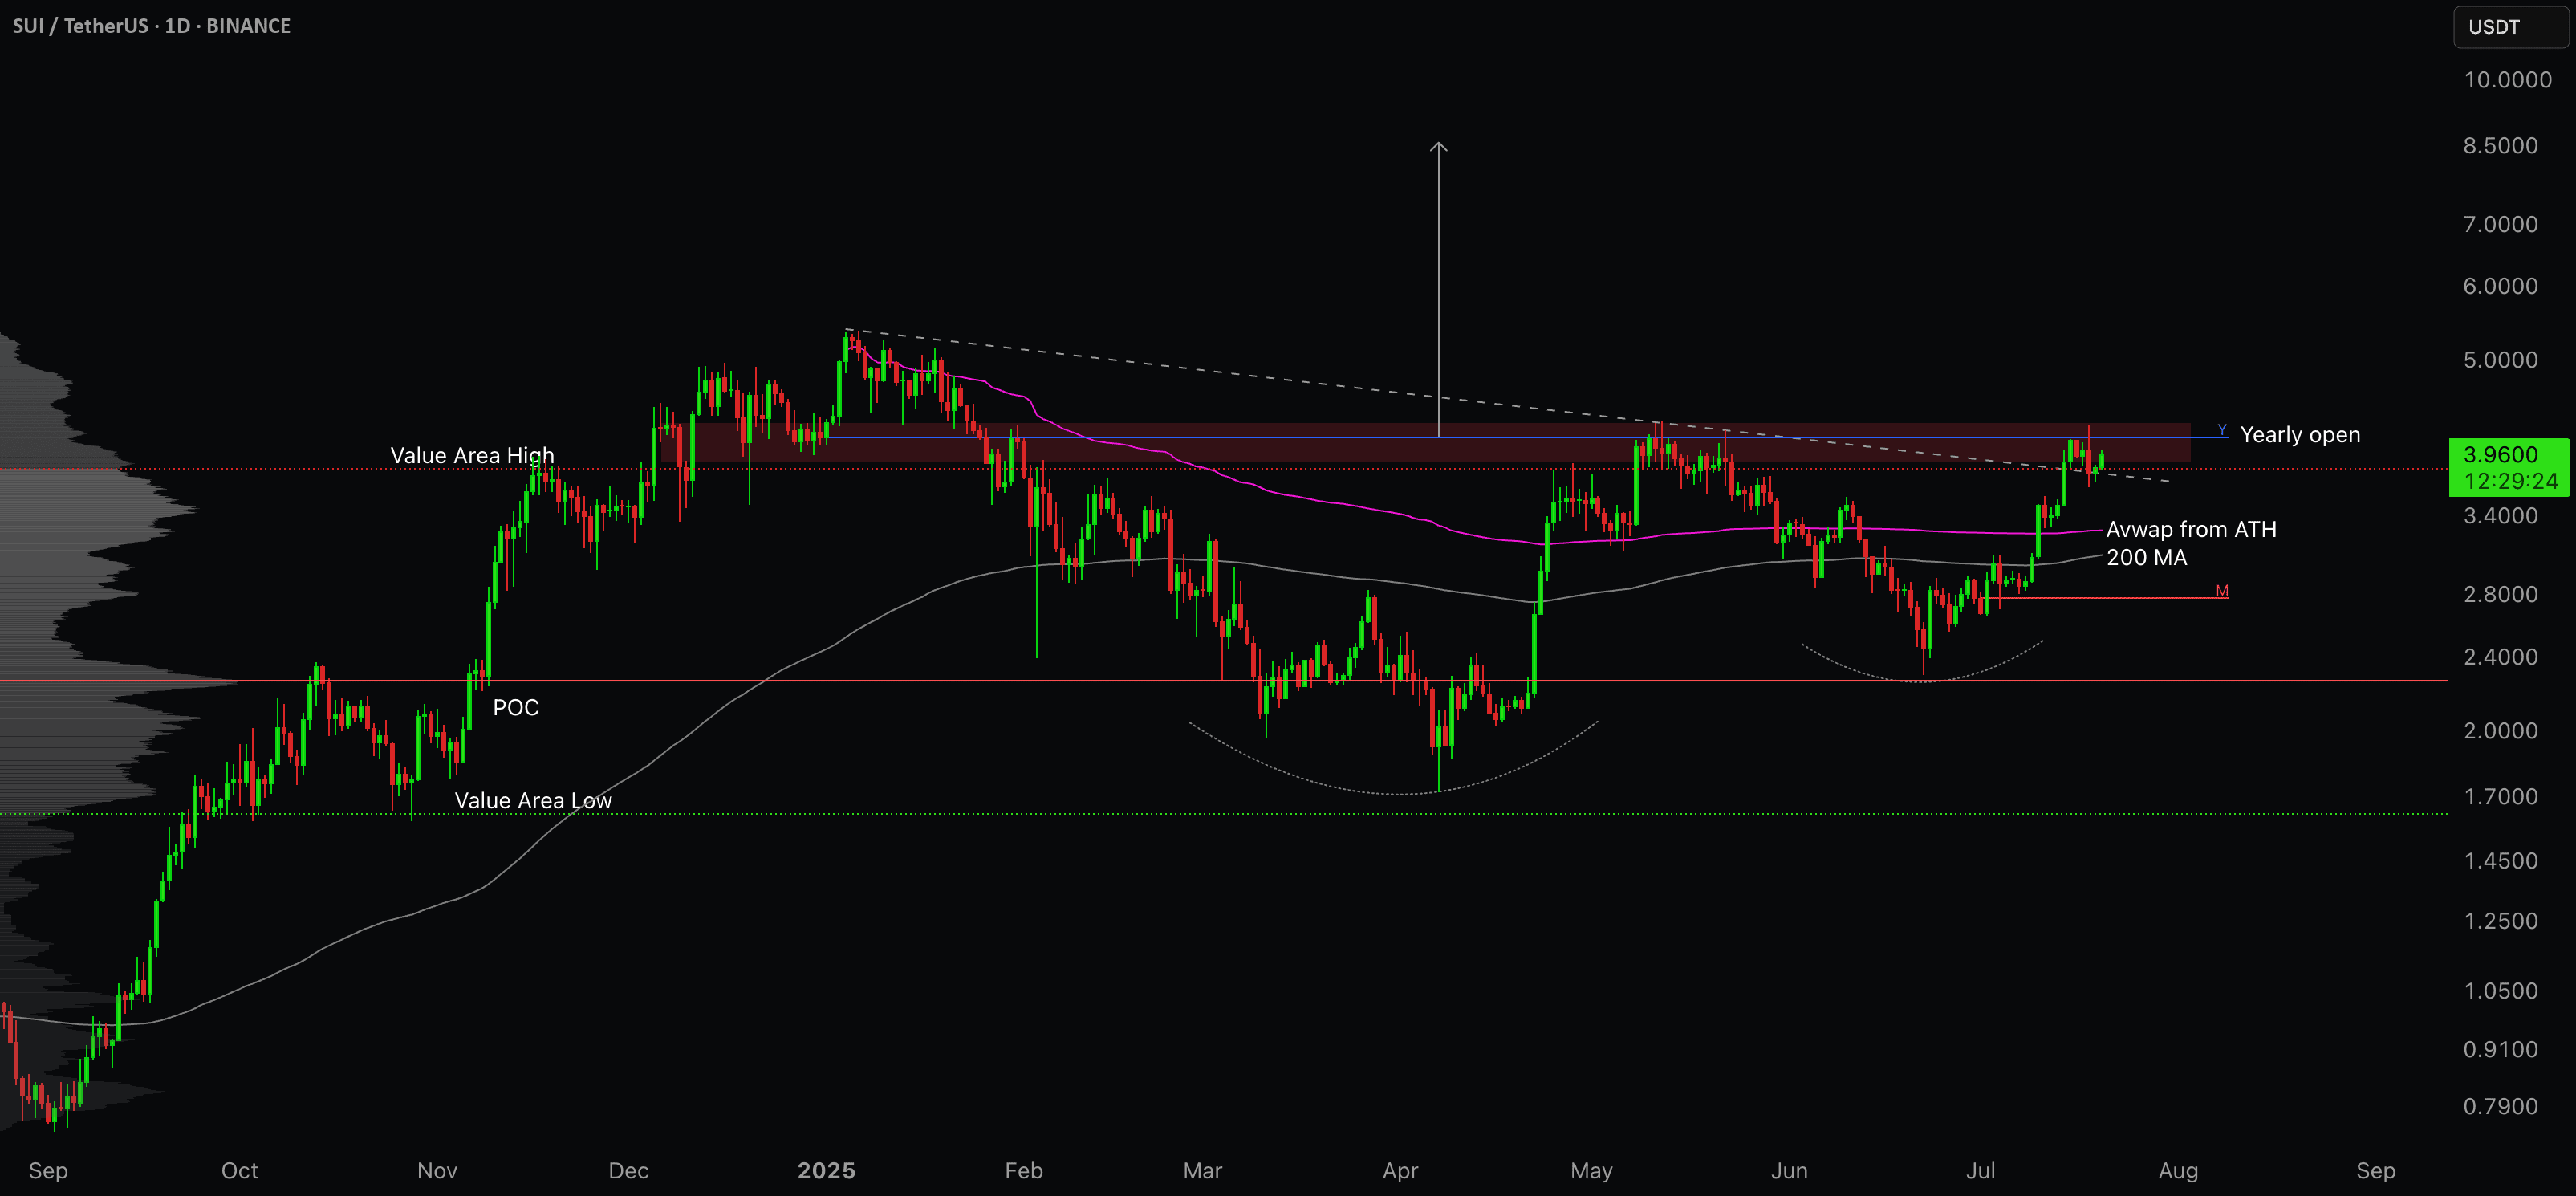Click the May label on time axis

point(1591,1171)
